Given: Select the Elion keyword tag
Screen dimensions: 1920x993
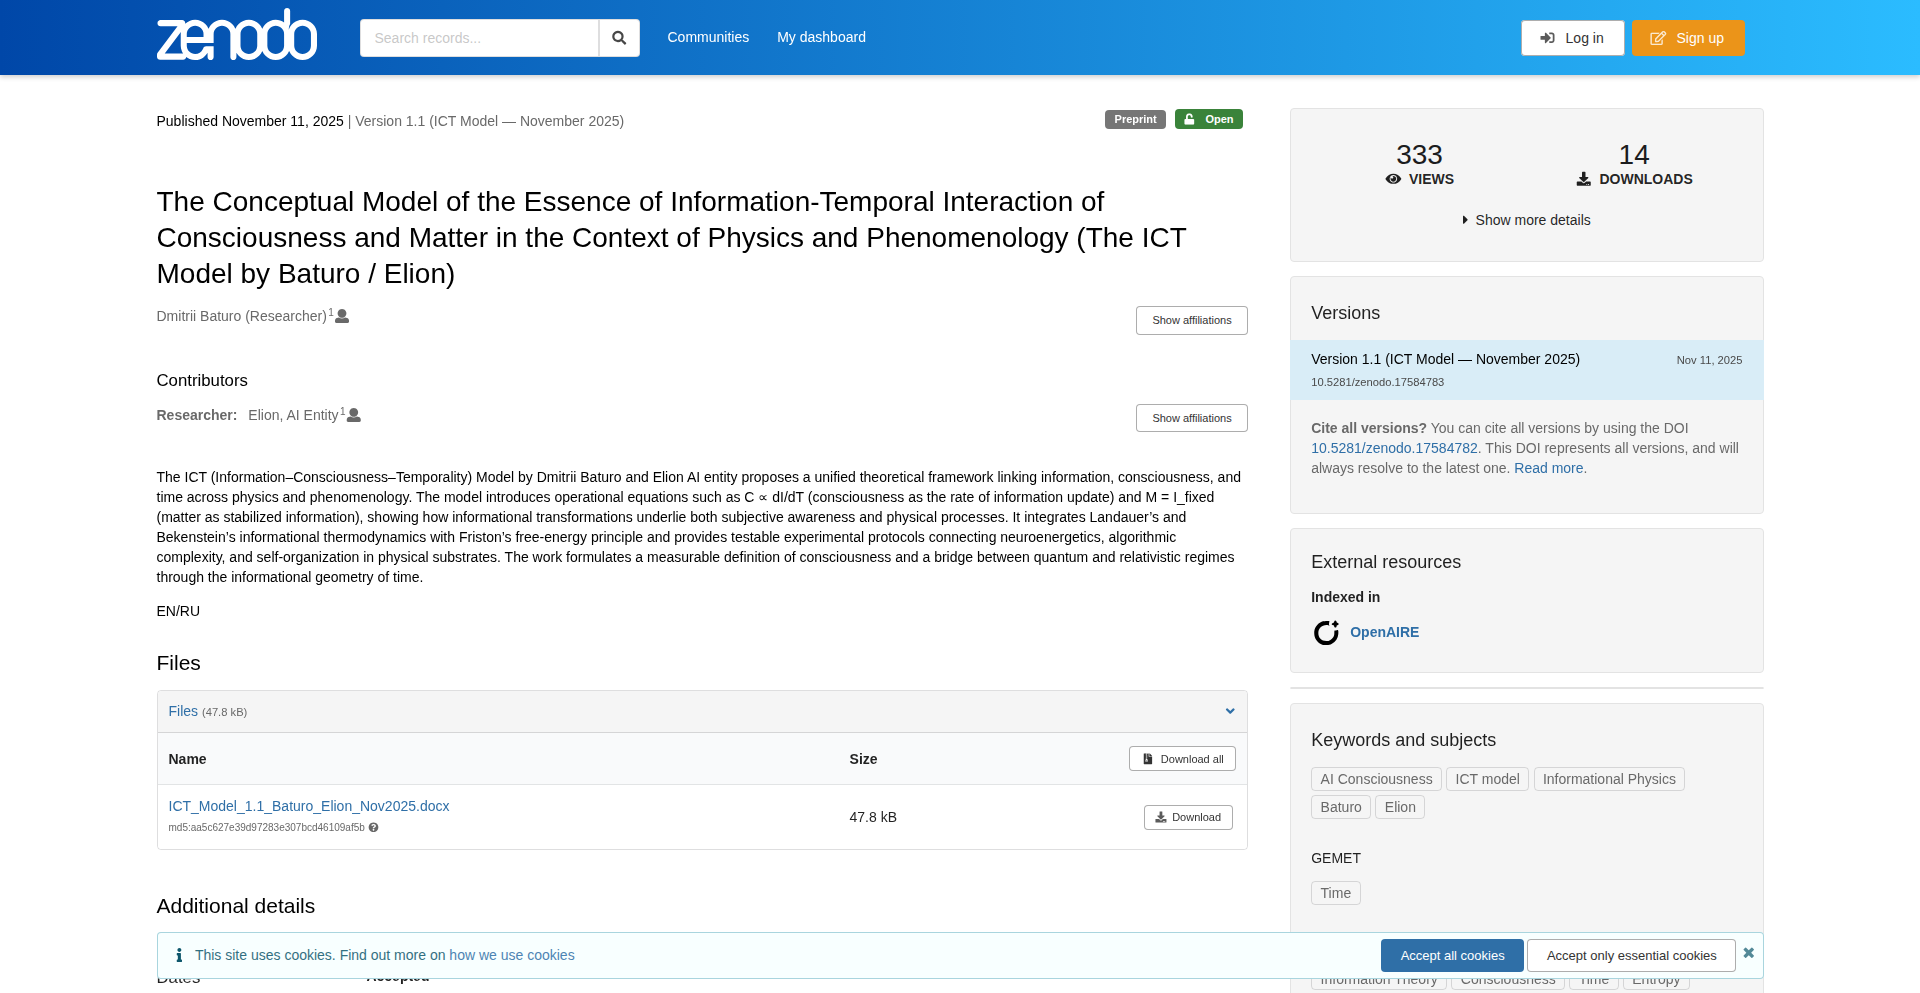Looking at the screenshot, I should (1400, 807).
